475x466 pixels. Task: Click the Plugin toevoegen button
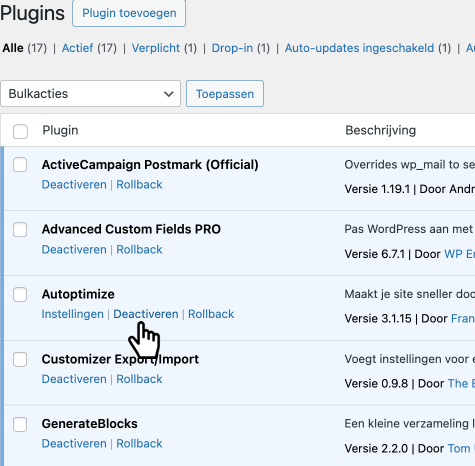point(129,13)
